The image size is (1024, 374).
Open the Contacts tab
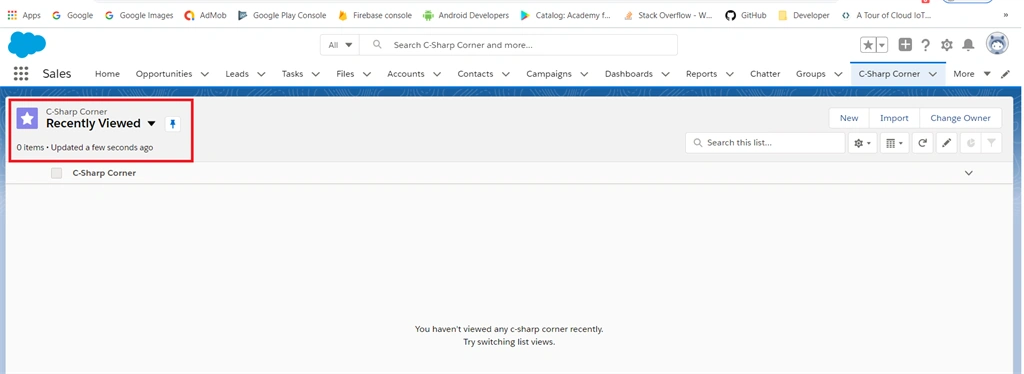coord(475,74)
